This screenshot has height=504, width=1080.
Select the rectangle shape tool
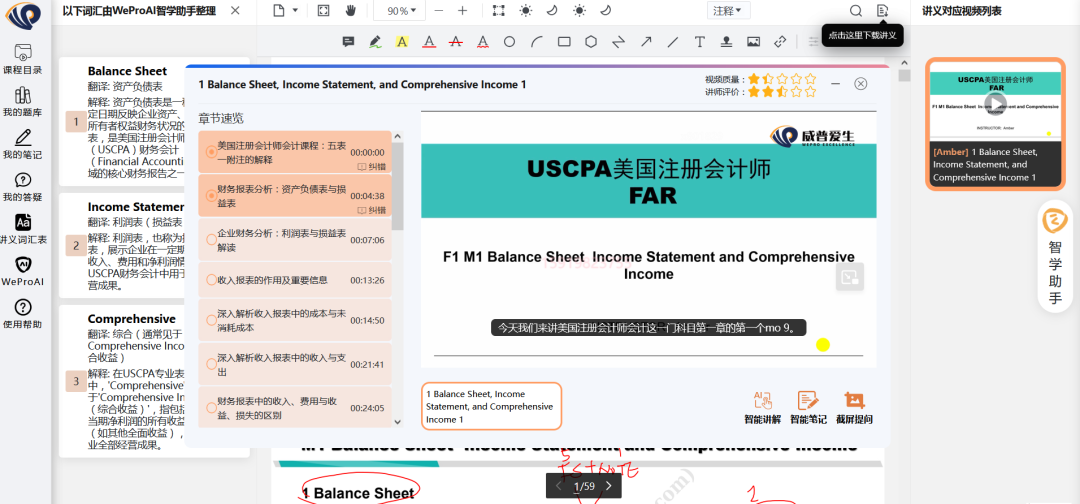pos(564,42)
